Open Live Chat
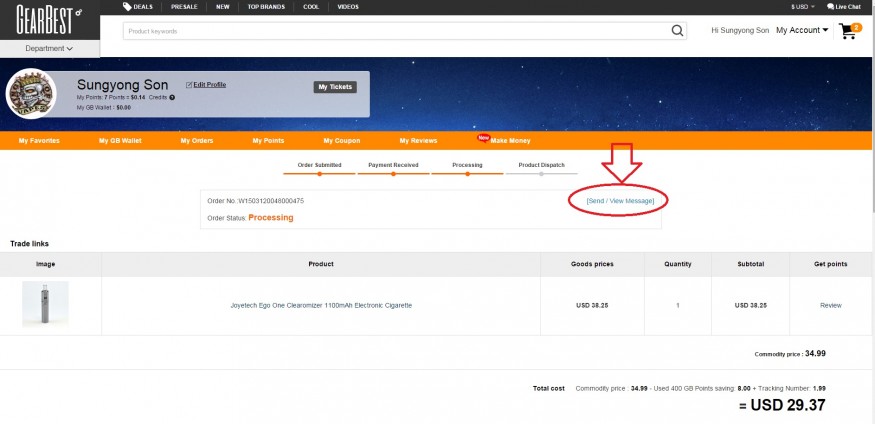875x424 pixels. point(843,7)
